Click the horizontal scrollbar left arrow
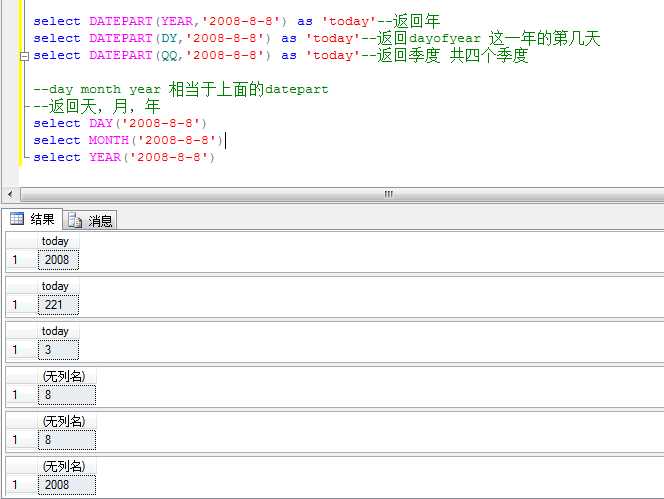 pos(10,194)
